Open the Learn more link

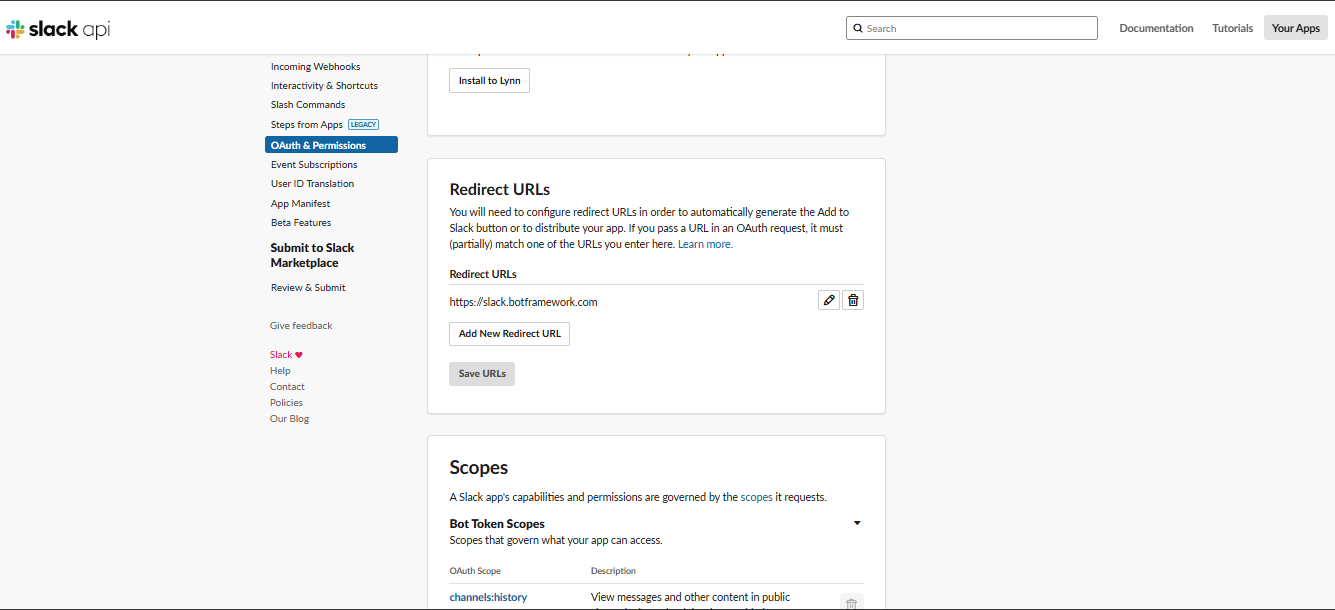705,244
